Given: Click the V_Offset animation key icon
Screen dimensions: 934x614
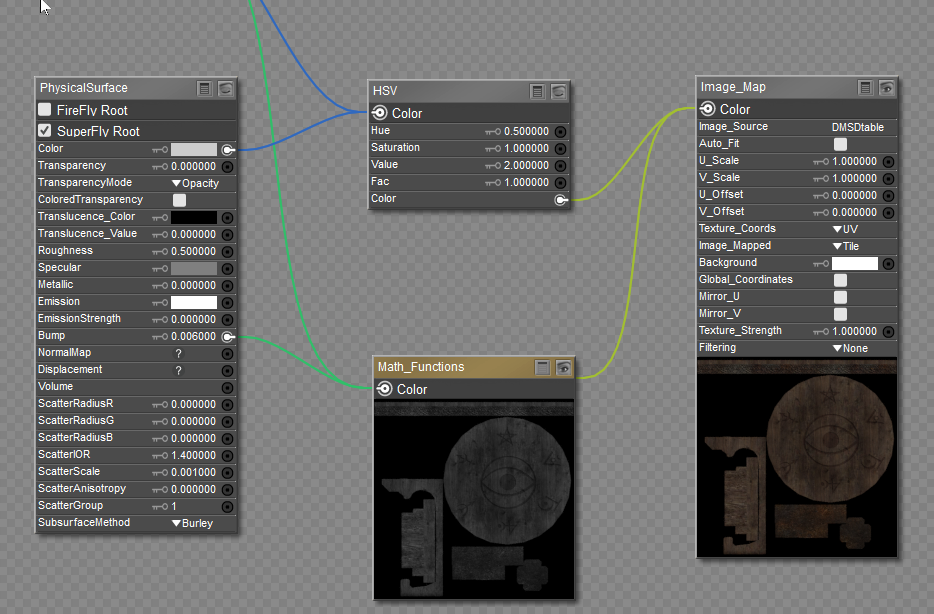Looking at the screenshot, I should (821, 213).
